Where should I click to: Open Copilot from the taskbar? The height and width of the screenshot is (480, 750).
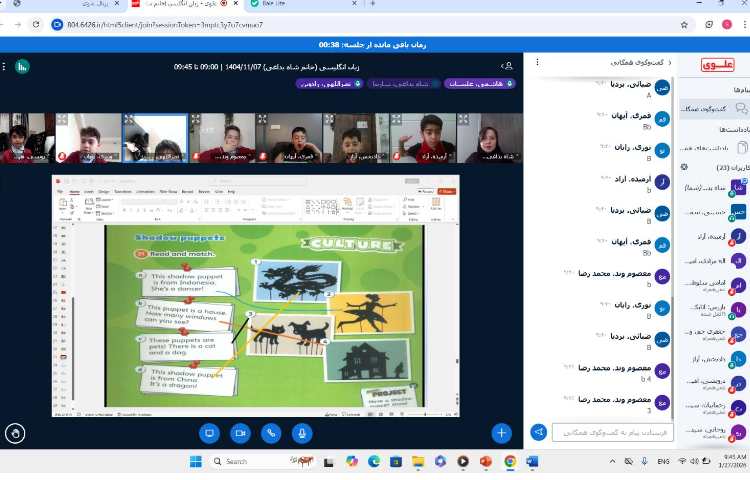pos(352,461)
